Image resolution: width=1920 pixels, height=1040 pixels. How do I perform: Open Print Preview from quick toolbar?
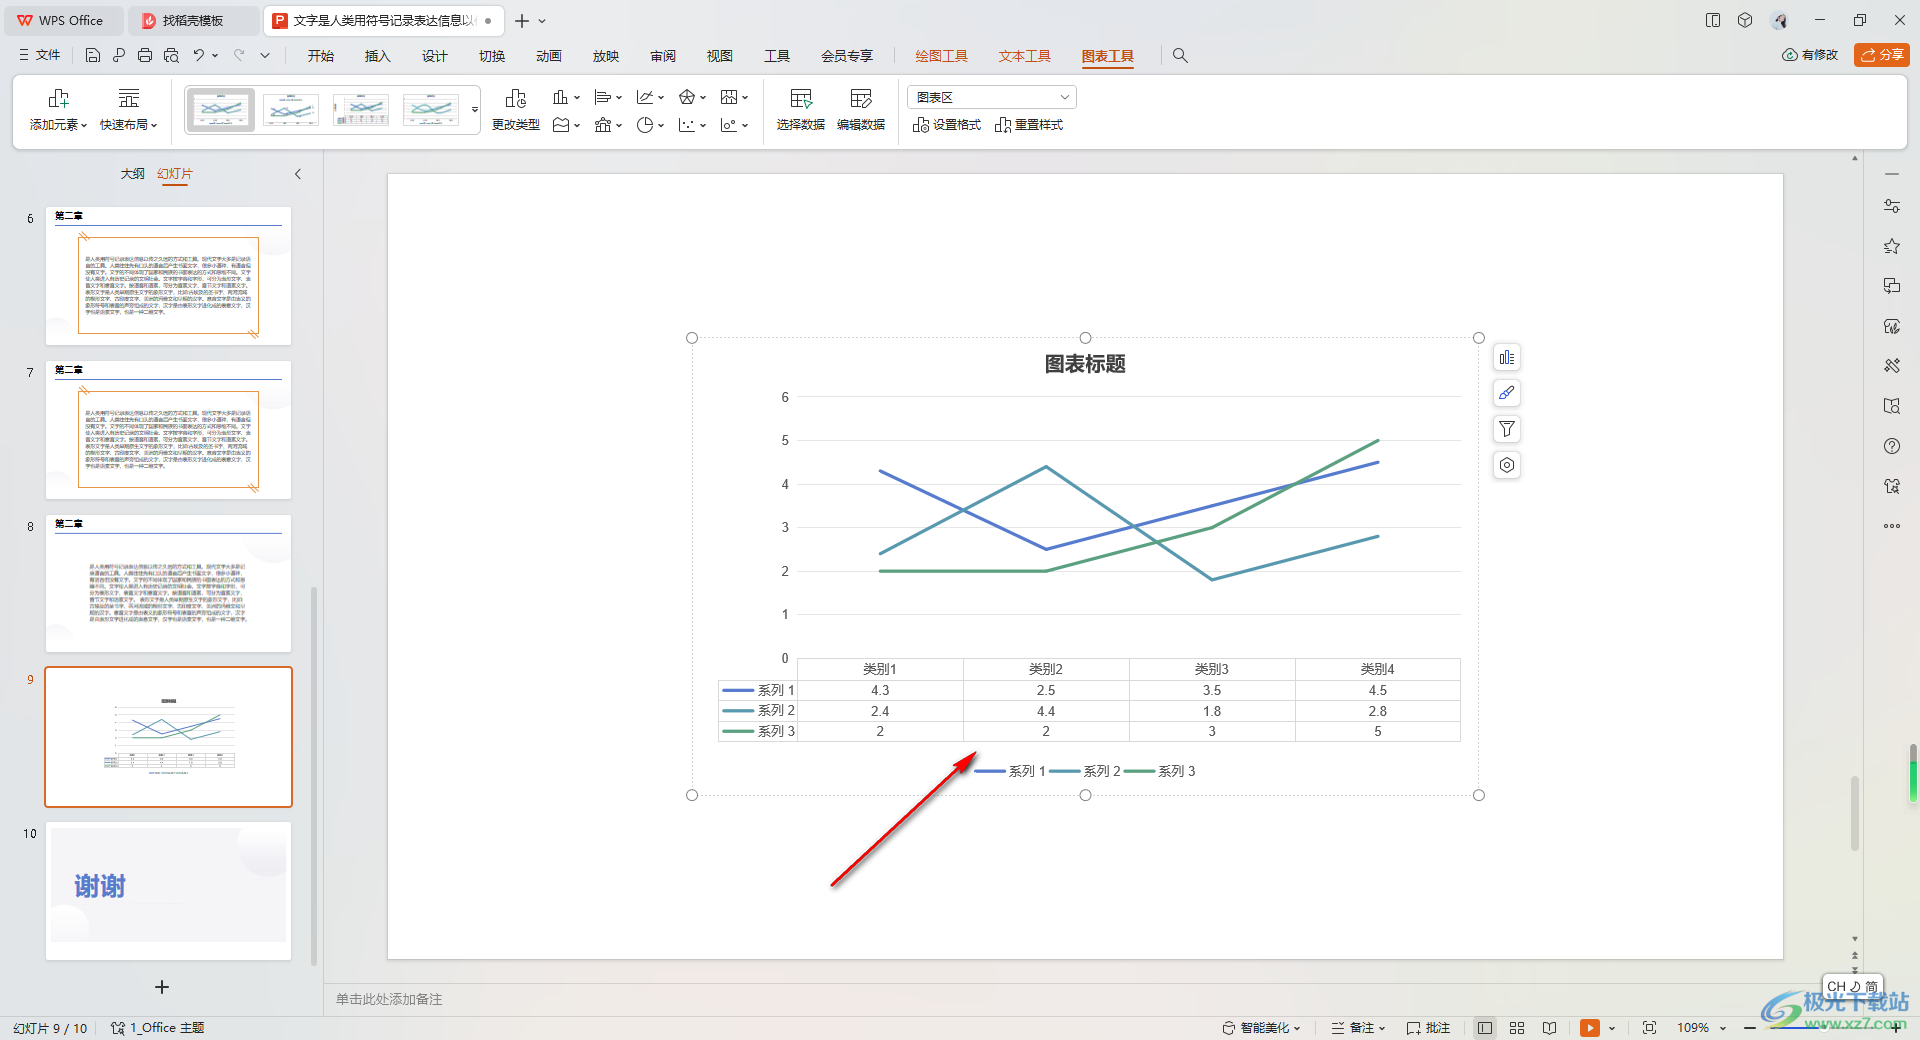[x=171, y=56]
